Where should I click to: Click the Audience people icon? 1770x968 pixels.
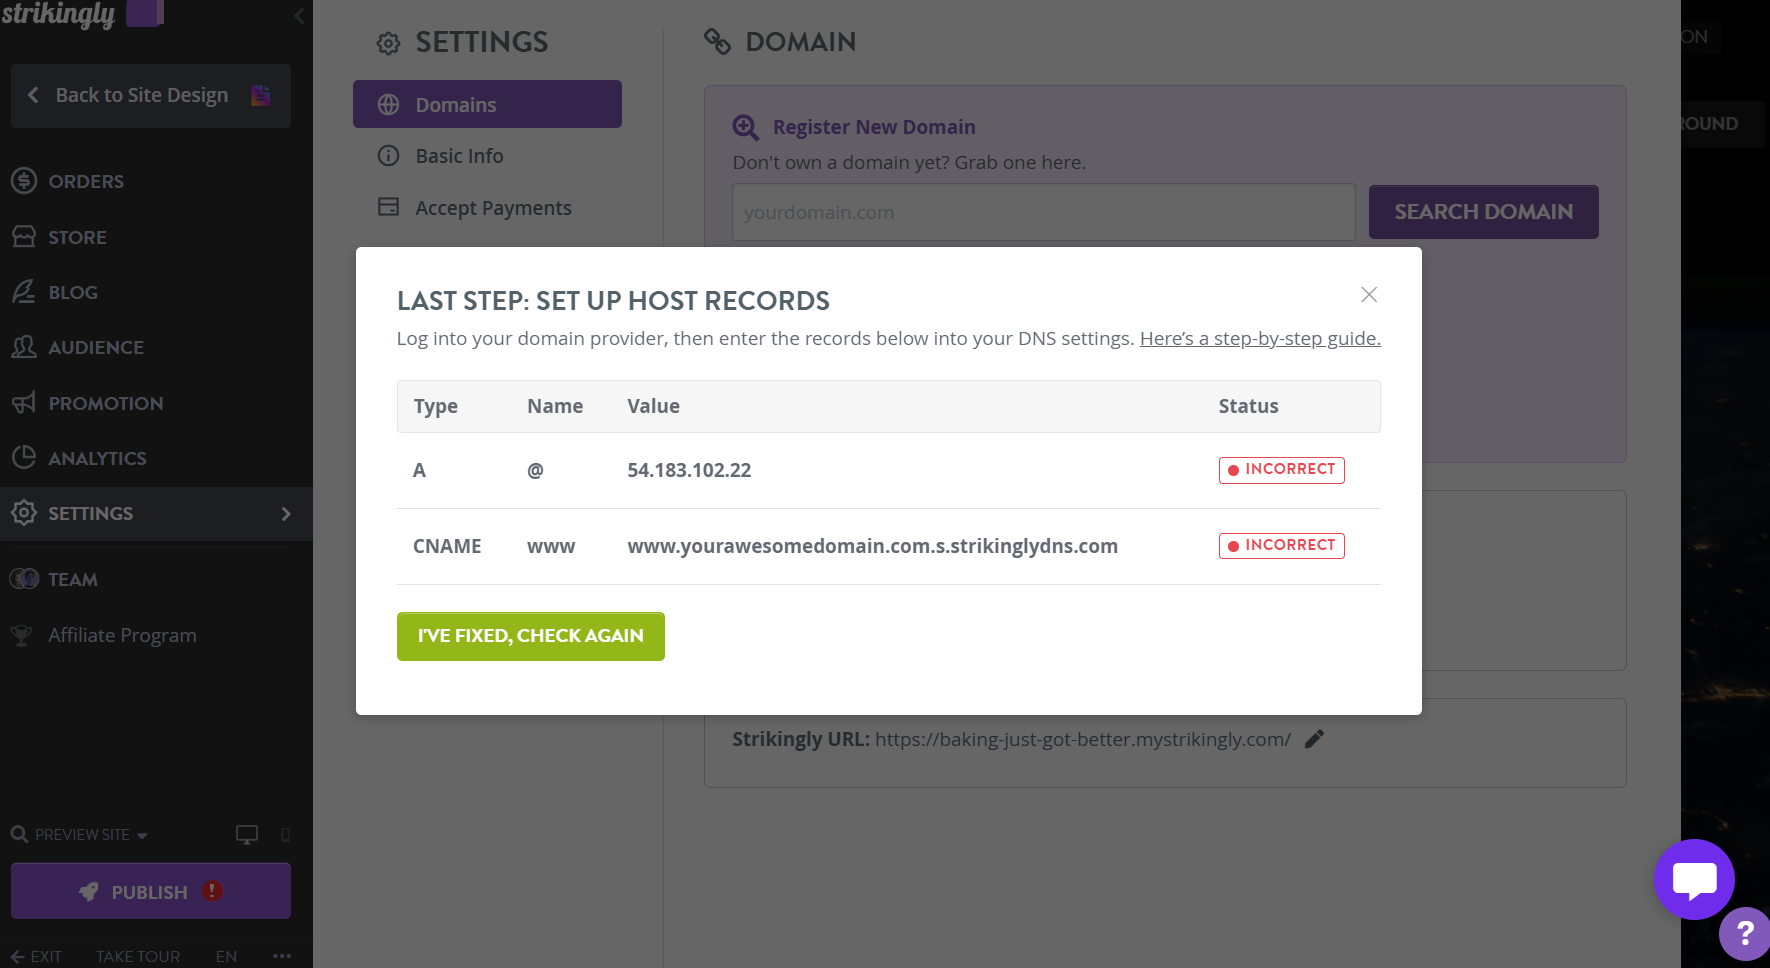[24, 347]
